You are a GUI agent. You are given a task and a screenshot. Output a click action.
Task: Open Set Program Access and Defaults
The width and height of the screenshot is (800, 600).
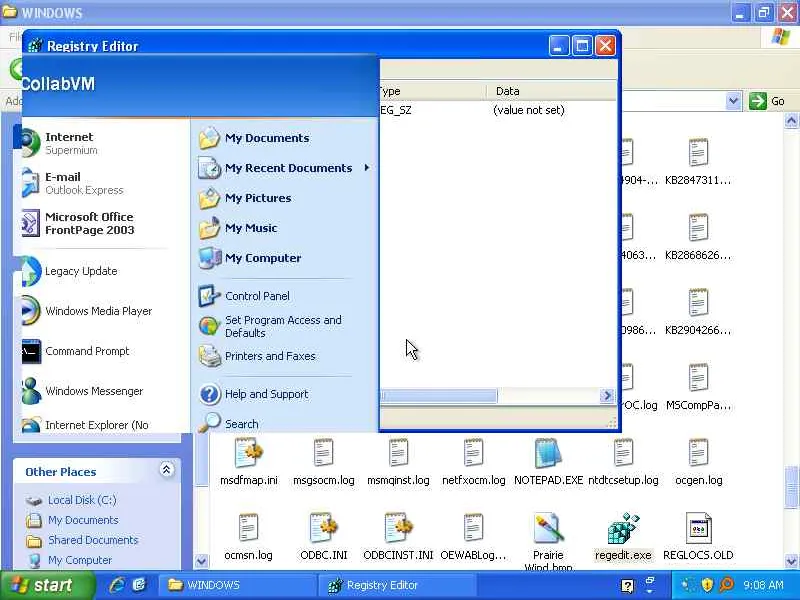point(284,326)
